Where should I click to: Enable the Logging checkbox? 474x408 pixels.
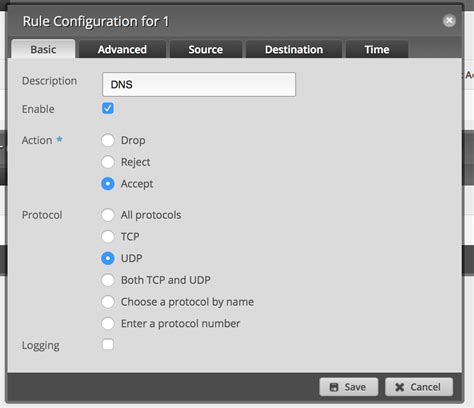[108, 344]
